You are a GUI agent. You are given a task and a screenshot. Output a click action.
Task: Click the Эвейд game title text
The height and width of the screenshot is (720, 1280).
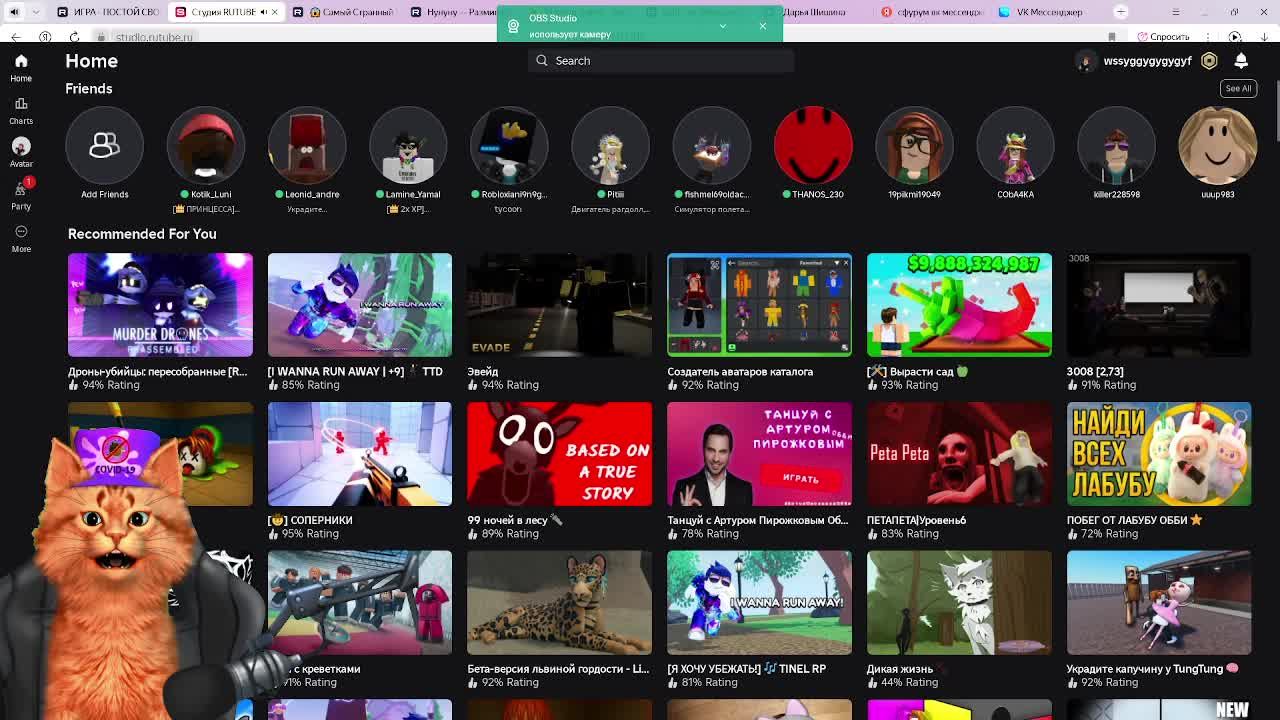coord(482,371)
